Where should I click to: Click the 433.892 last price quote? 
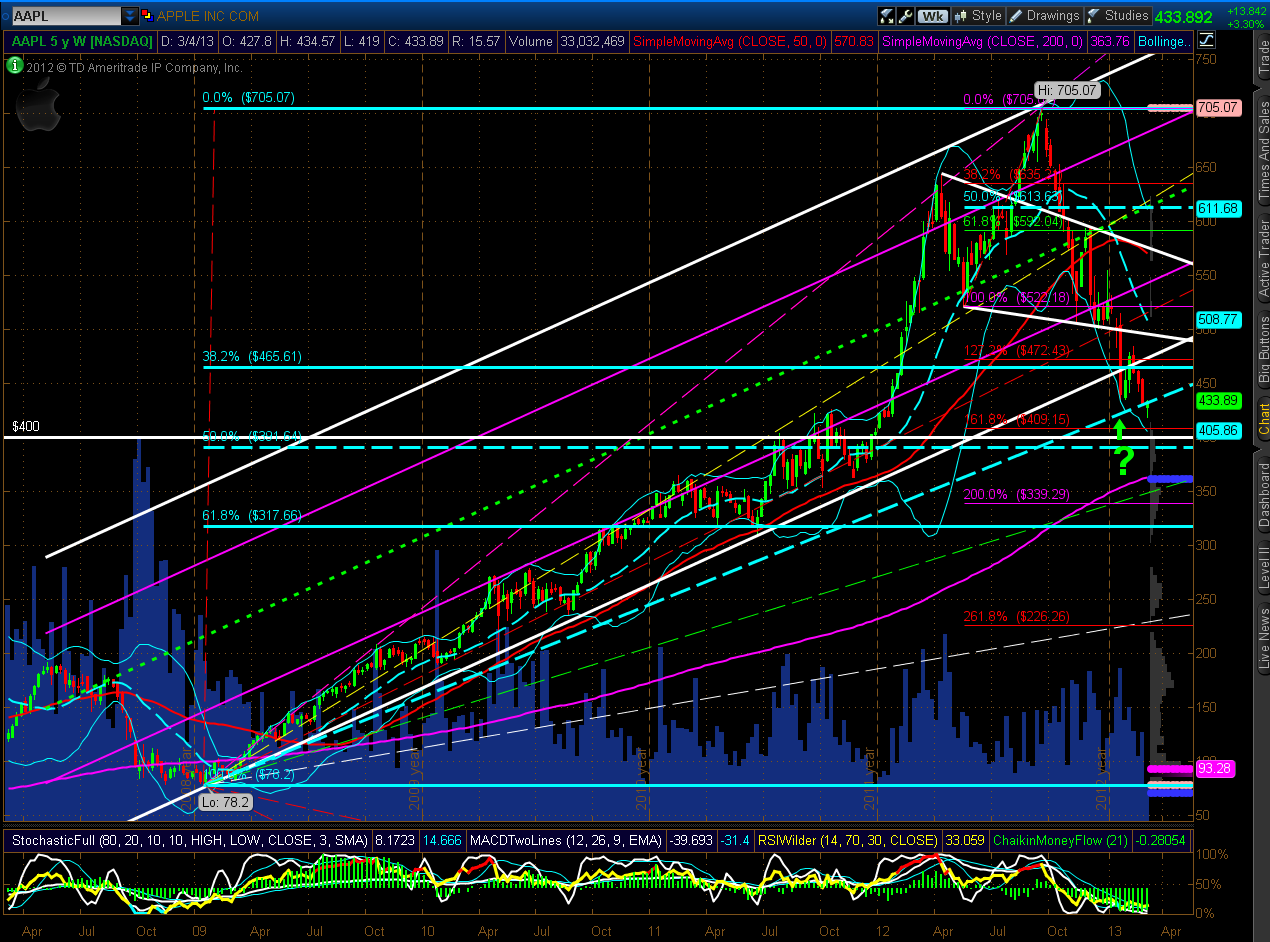pos(1184,17)
